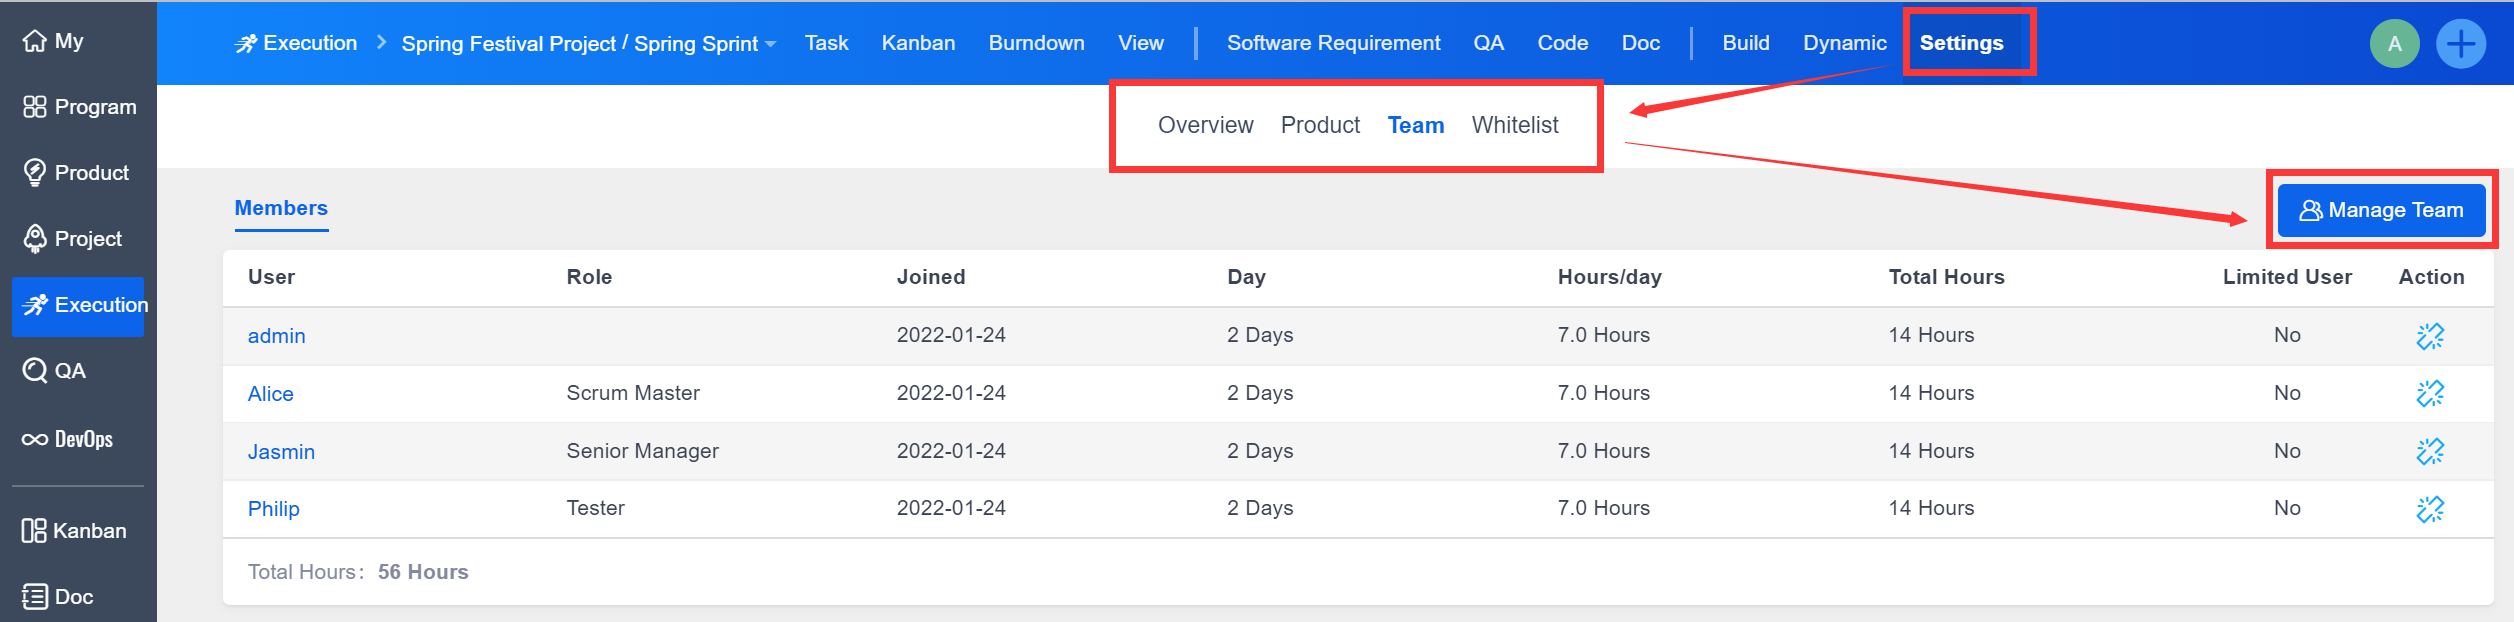Open the Jasmin user profile link

click(281, 452)
